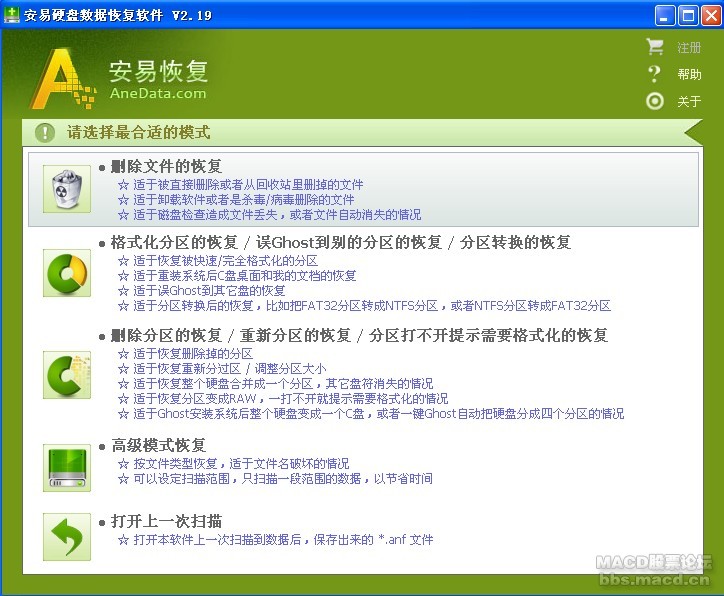The width and height of the screenshot is (724, 596).
Task: Open 关于 about link
Action: click(x=689, y=101)
